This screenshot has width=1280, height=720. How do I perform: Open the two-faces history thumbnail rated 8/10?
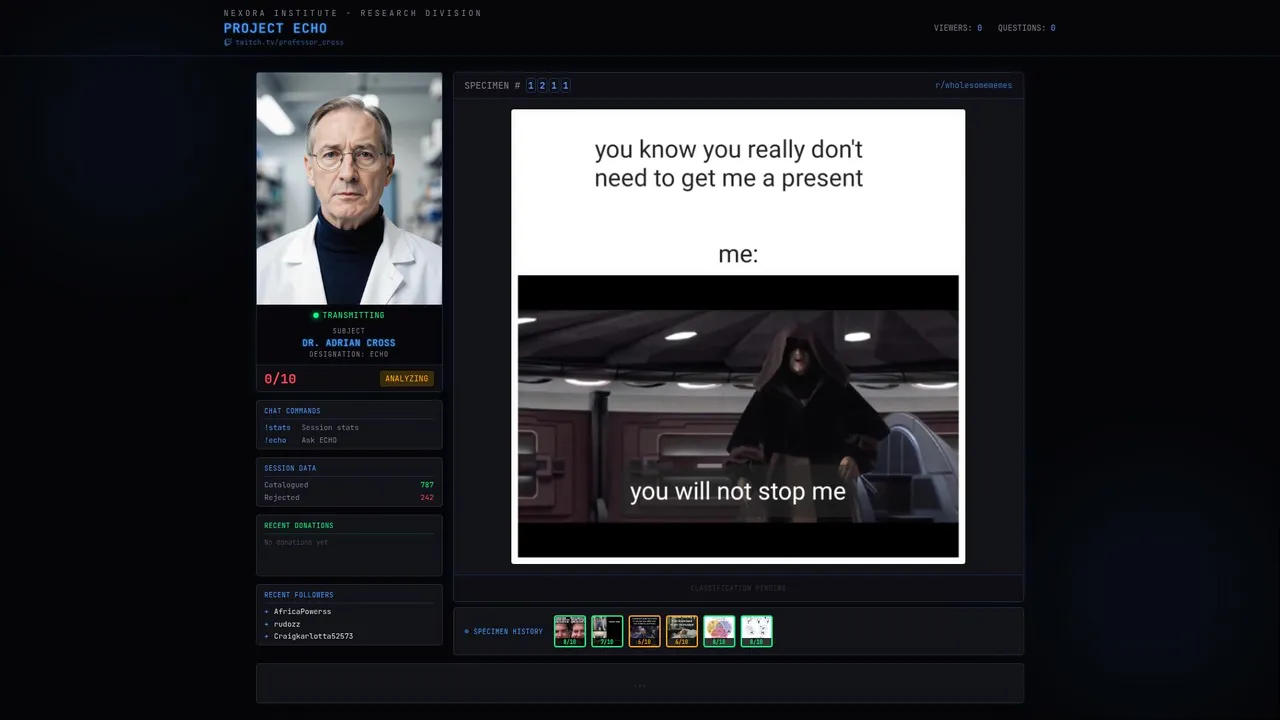[570, 631]
